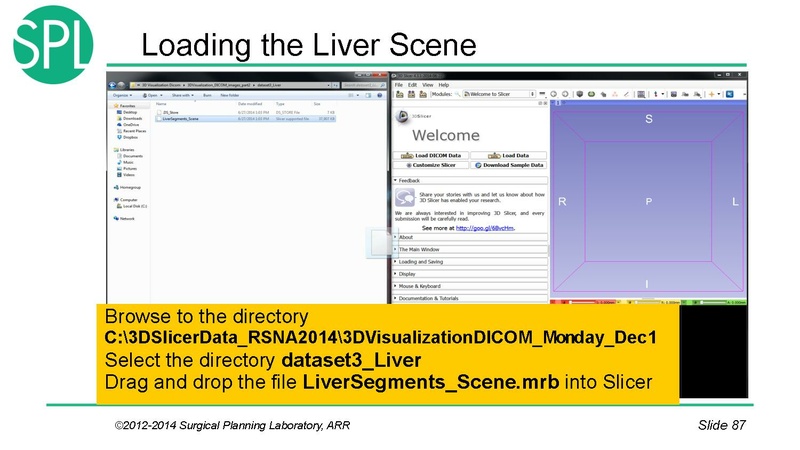Click the Load Data toolbar icon in Slicer

pos(399,94)
